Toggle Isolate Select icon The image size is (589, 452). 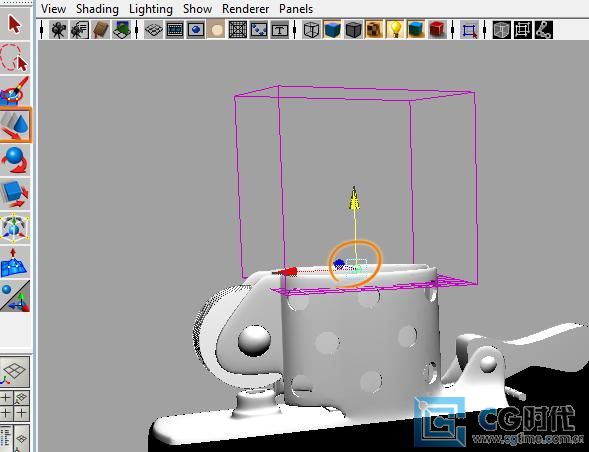(x=469, y=30)
